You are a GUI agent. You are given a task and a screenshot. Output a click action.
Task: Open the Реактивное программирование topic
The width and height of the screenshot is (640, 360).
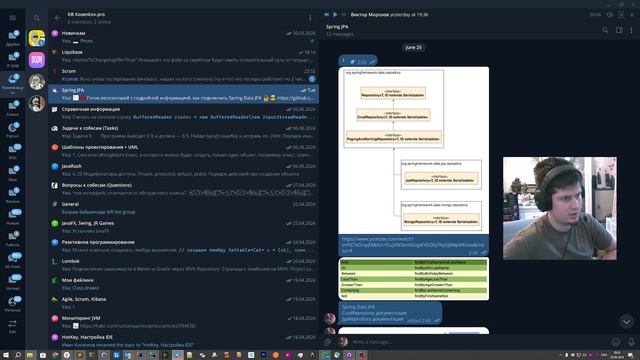pyautogui.click(x=184, y=246)
